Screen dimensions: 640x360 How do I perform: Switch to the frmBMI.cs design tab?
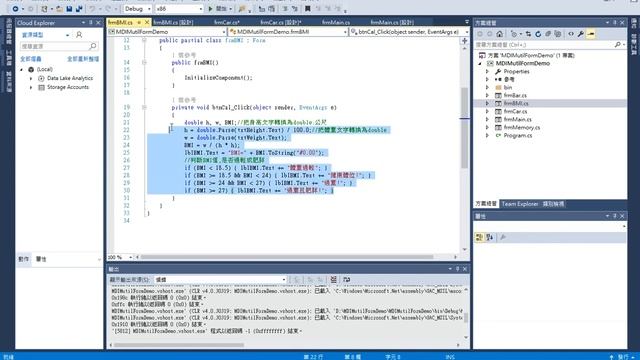pos(173,22)
